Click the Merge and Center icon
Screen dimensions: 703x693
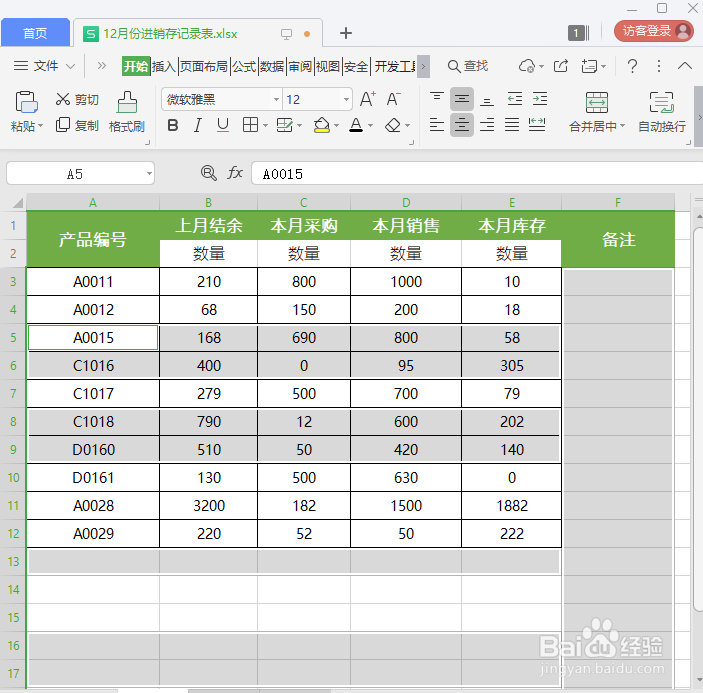click(597, 103)
